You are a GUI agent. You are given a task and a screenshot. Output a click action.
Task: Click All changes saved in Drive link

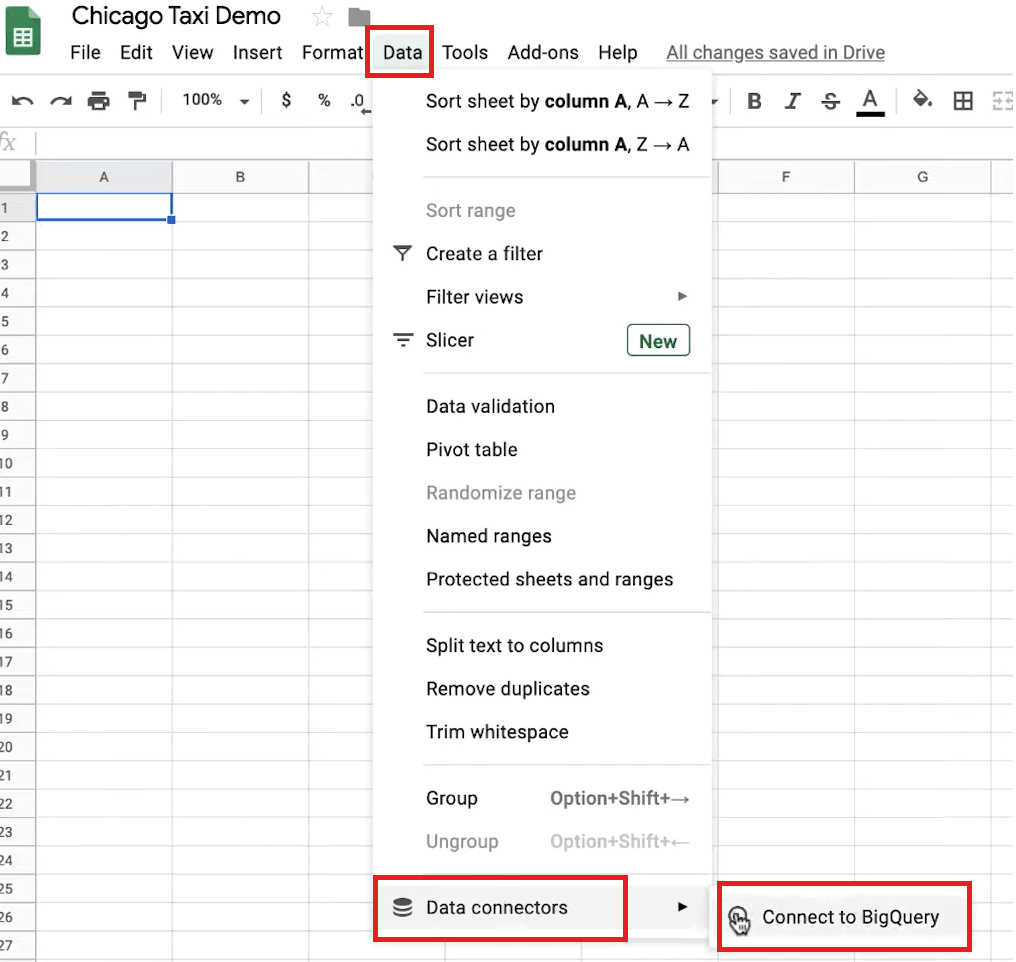point(776,52)
